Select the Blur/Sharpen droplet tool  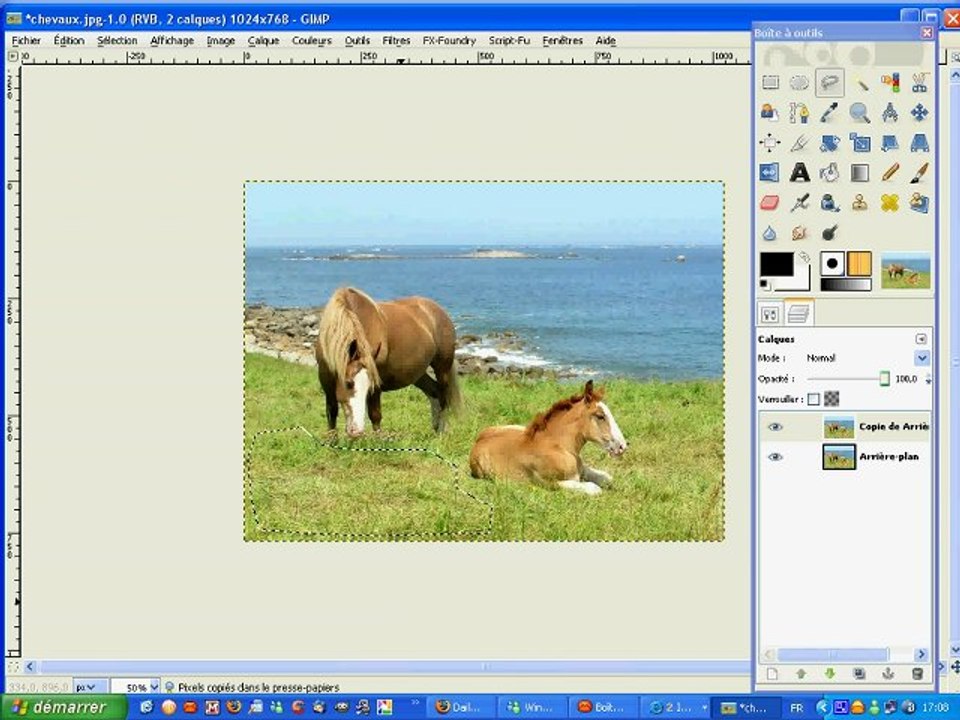pyautogui.click(x=770, y=233)
